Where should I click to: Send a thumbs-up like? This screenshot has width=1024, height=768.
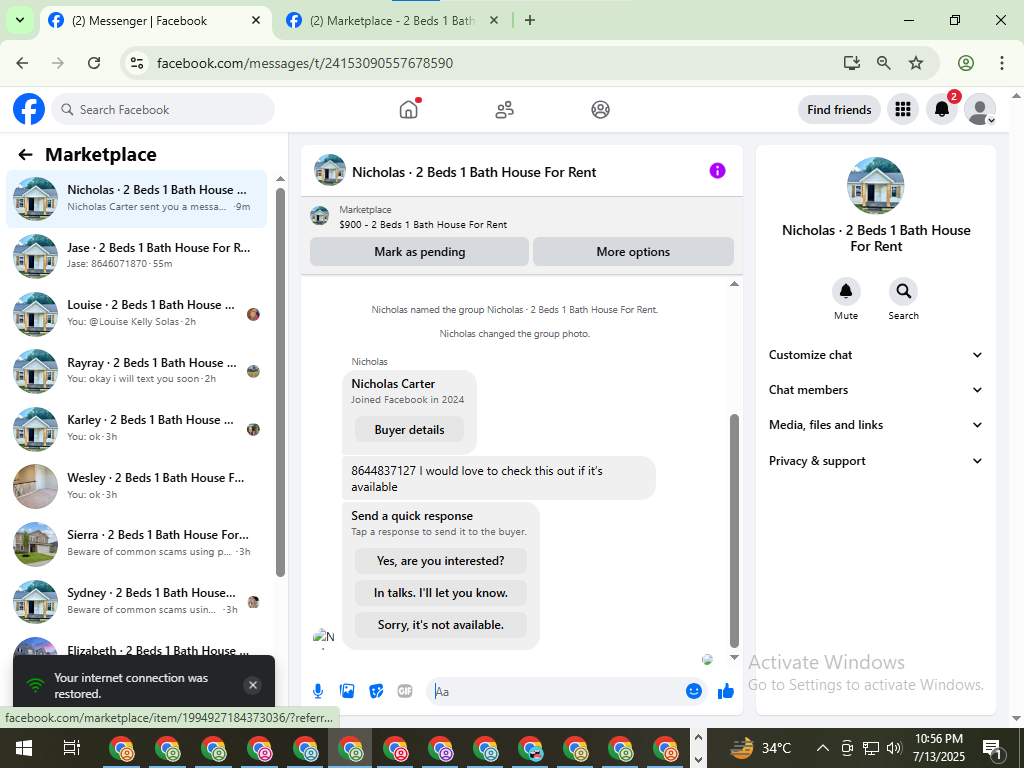726,691
